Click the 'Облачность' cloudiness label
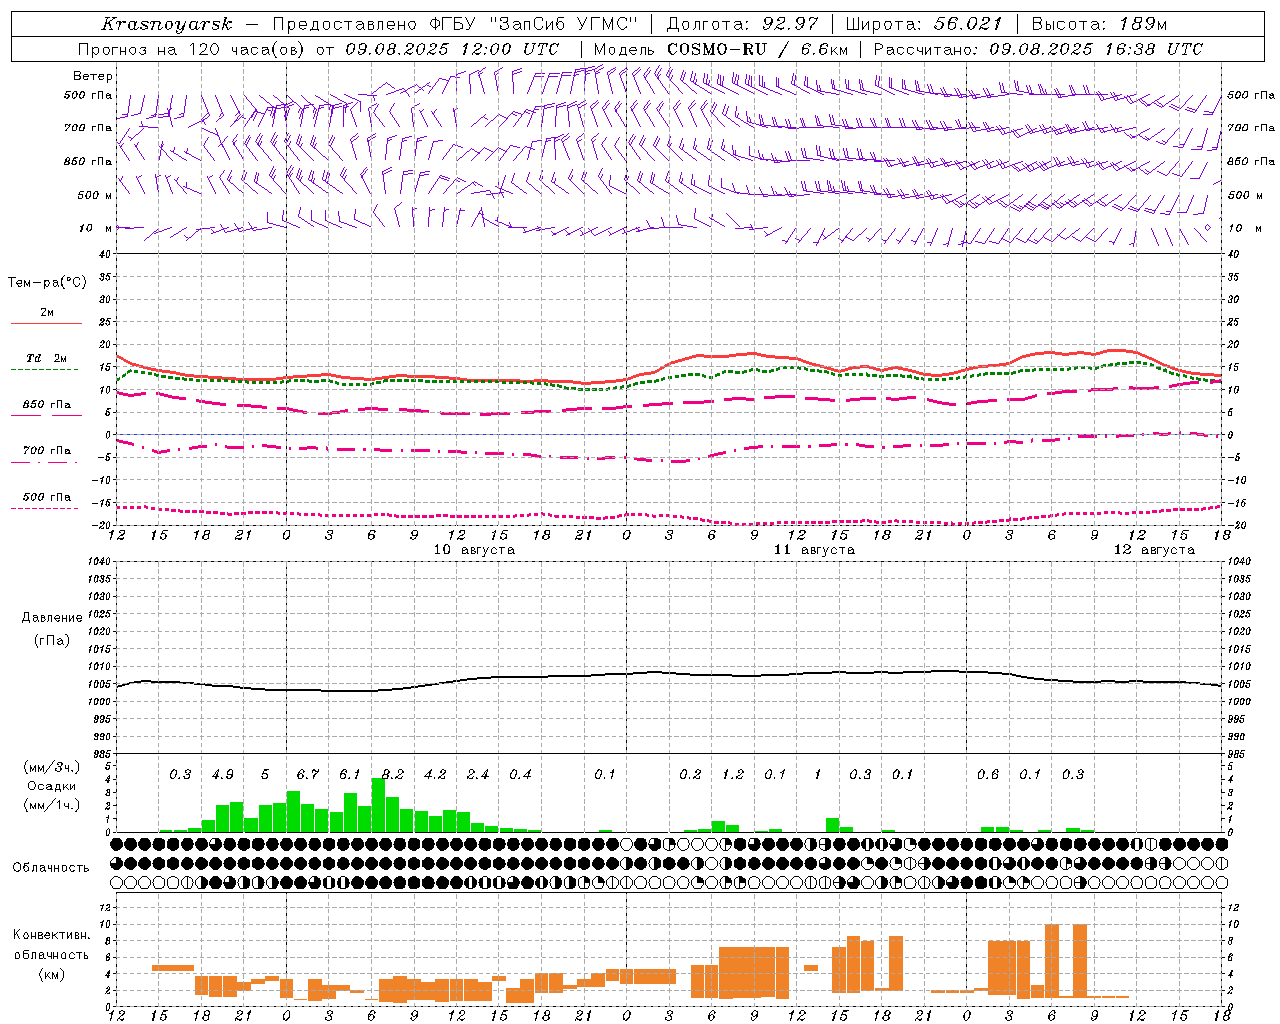The image size is (1280, 1024). coord(51,868)
